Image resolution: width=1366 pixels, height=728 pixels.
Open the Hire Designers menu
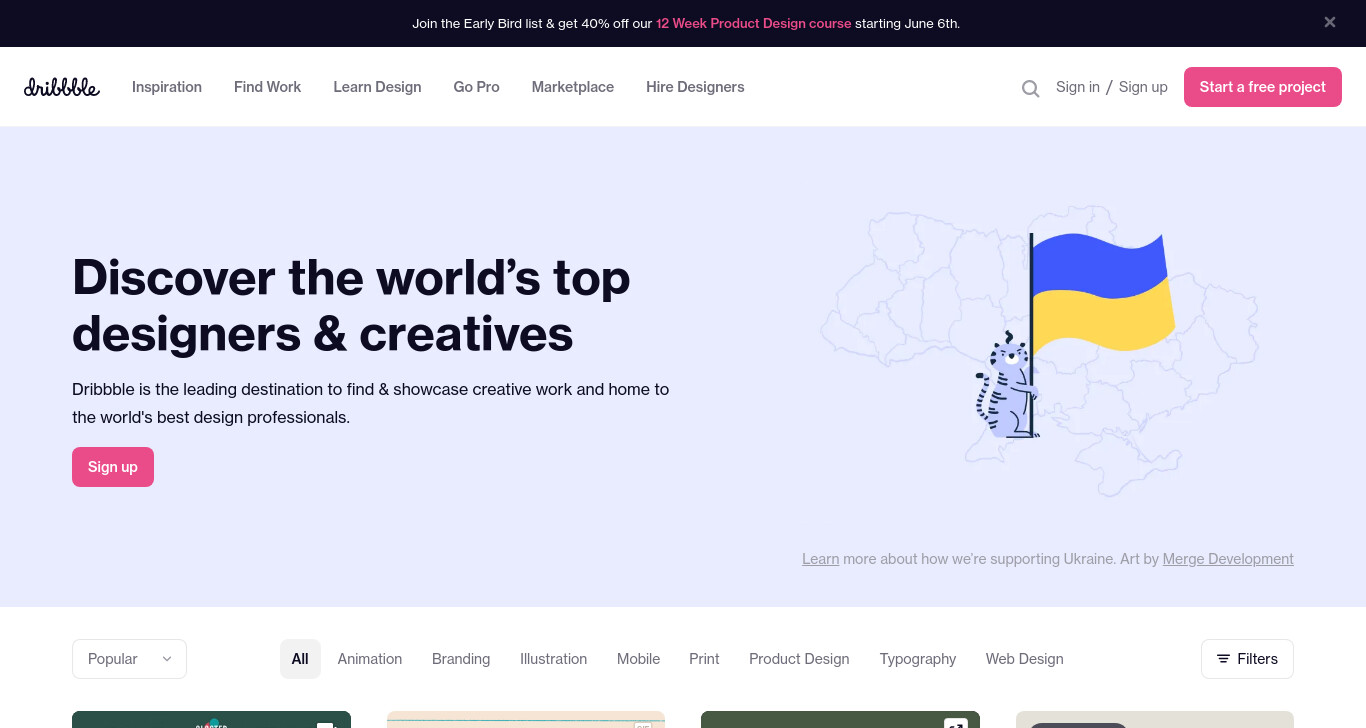click(x=695, y=87)
